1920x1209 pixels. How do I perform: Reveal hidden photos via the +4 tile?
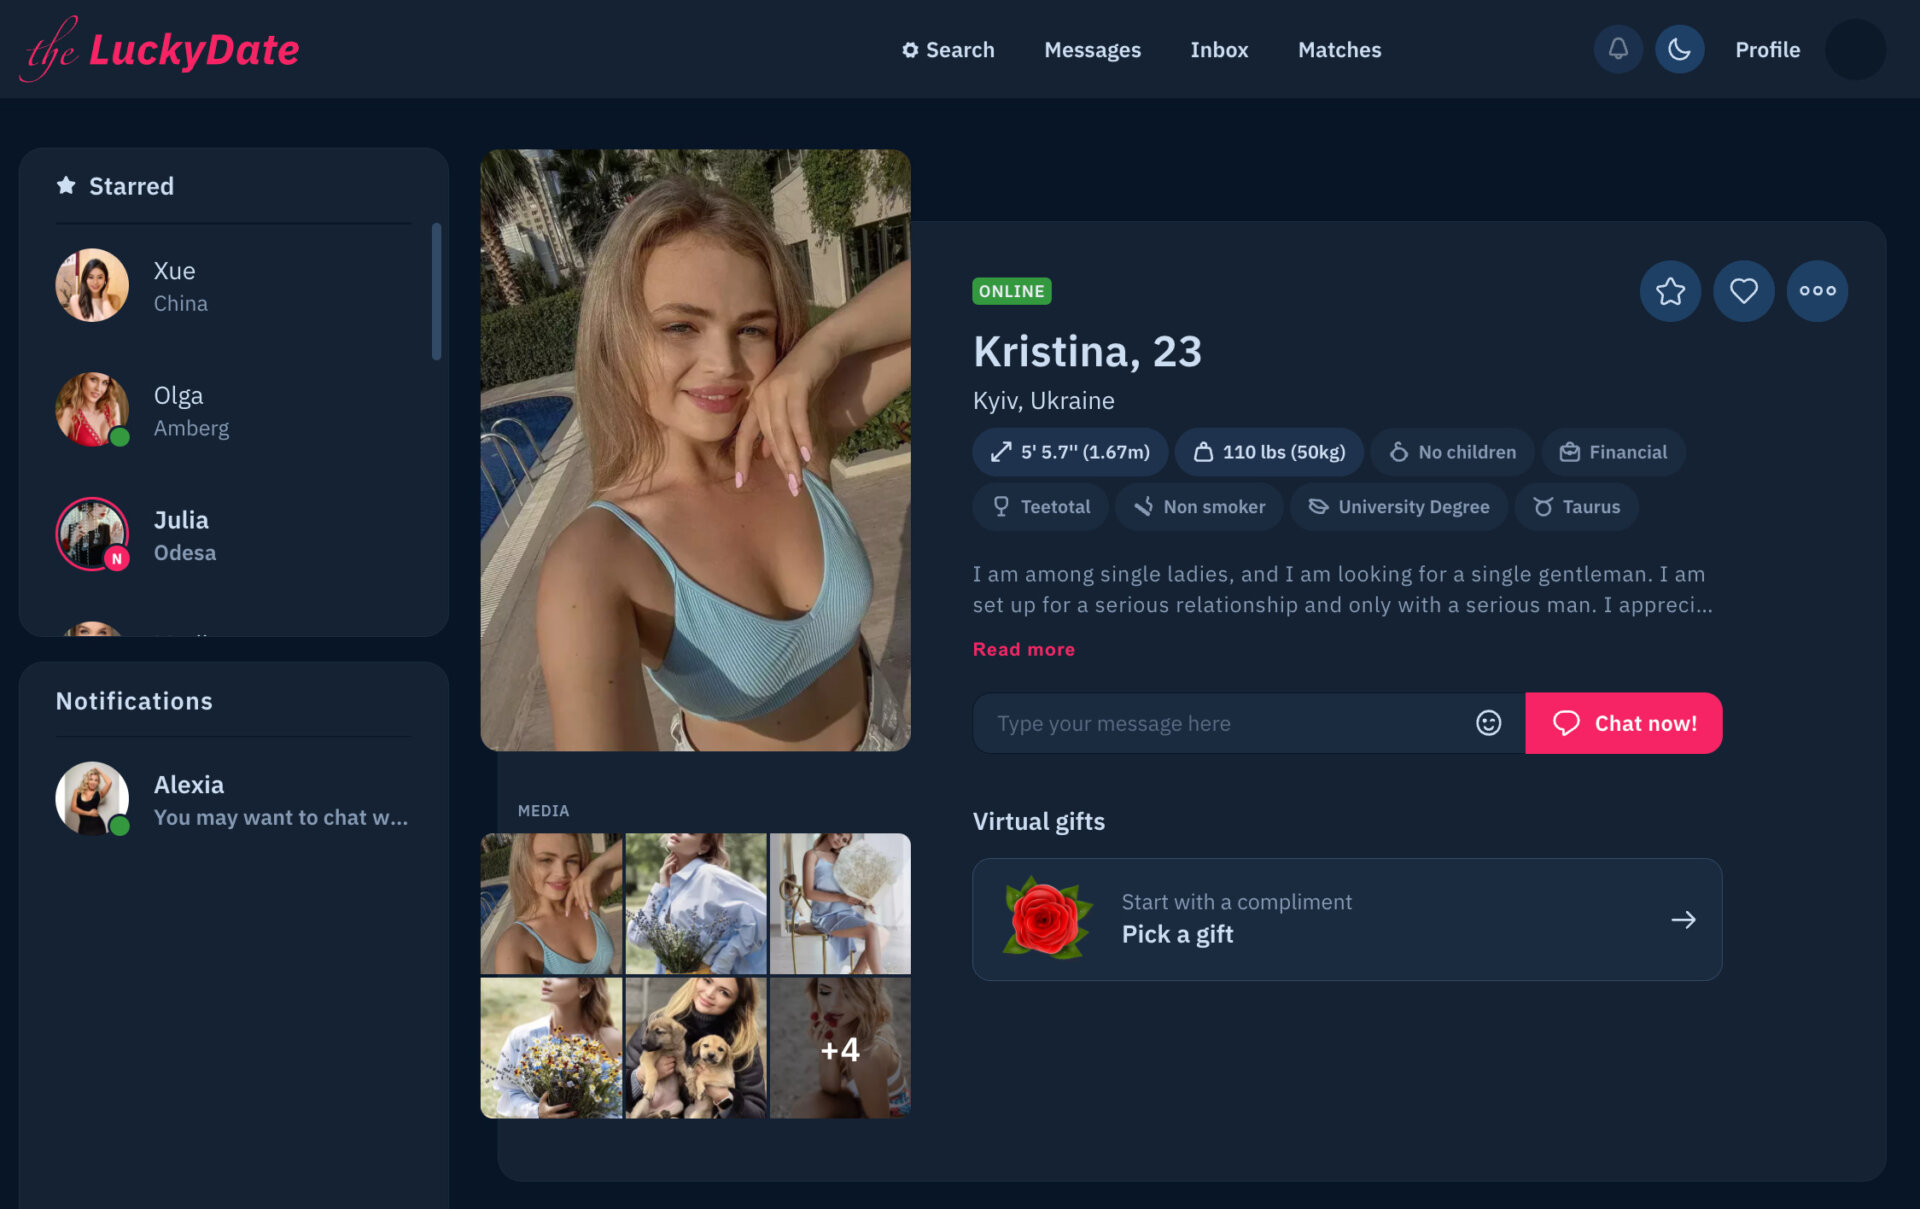pyautogui.click(x=840, y=1049)
